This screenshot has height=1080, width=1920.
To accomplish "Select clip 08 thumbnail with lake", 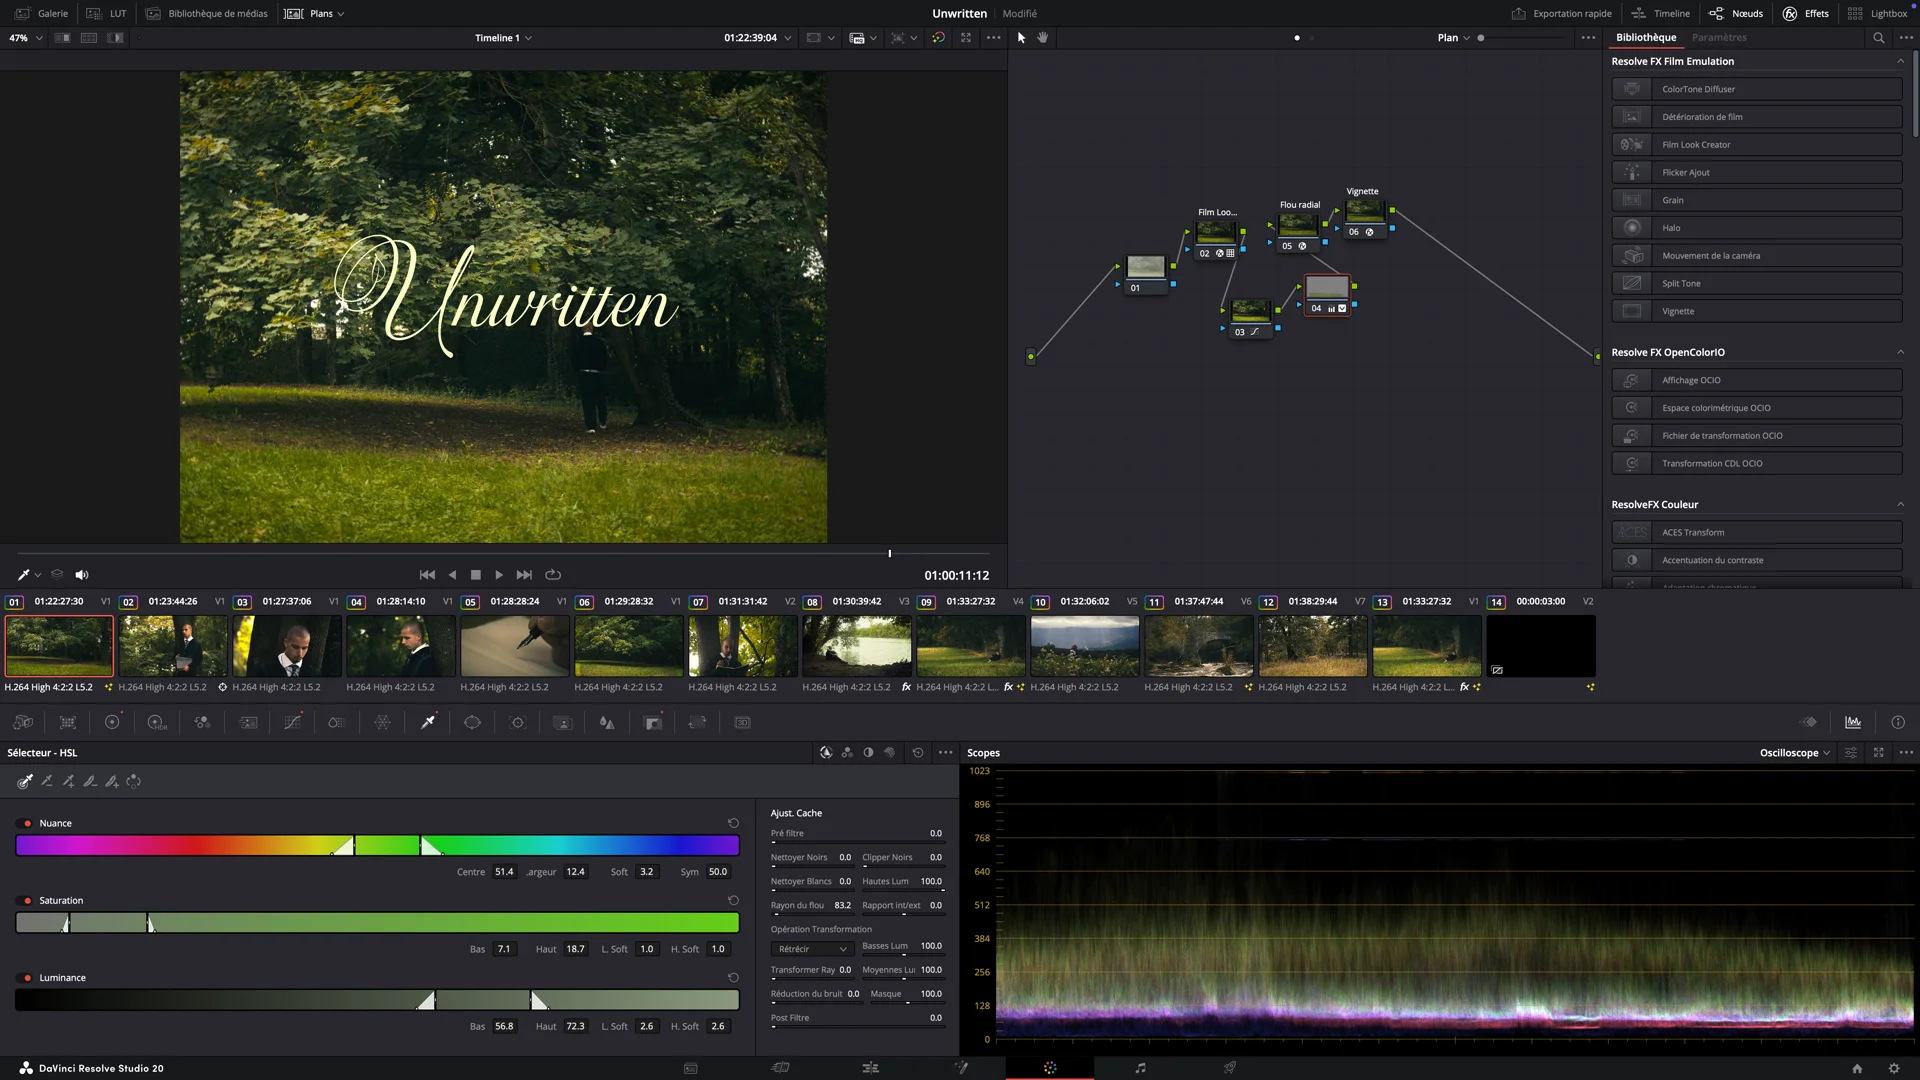I will pos(857,646).
